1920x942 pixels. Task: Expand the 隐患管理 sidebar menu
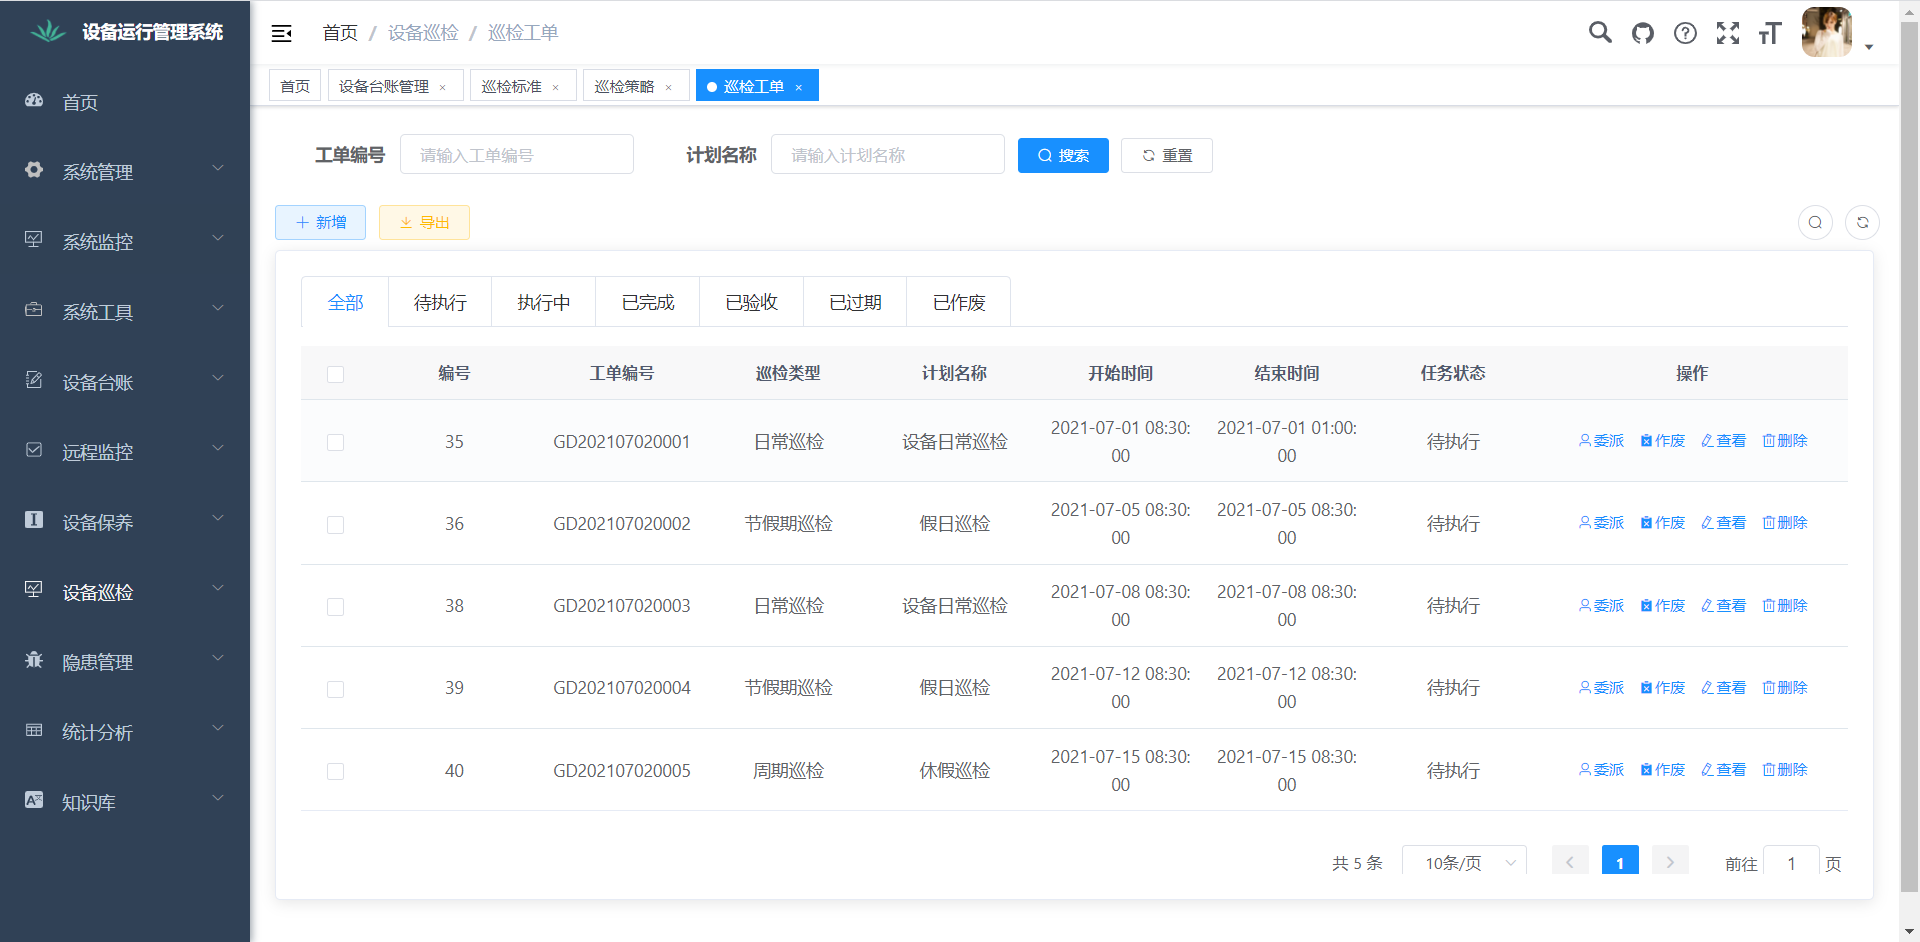(x=125, y=662)
